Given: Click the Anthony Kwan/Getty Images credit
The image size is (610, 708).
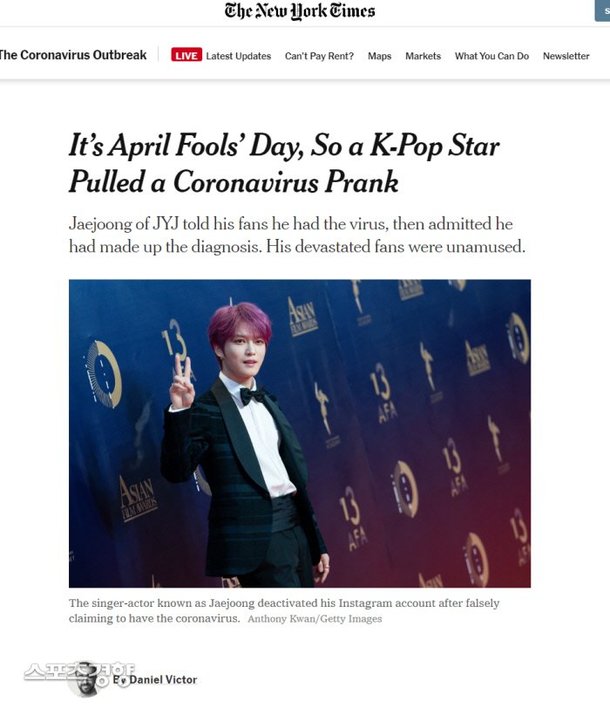Looking at the screenshot, I should 315,619.
